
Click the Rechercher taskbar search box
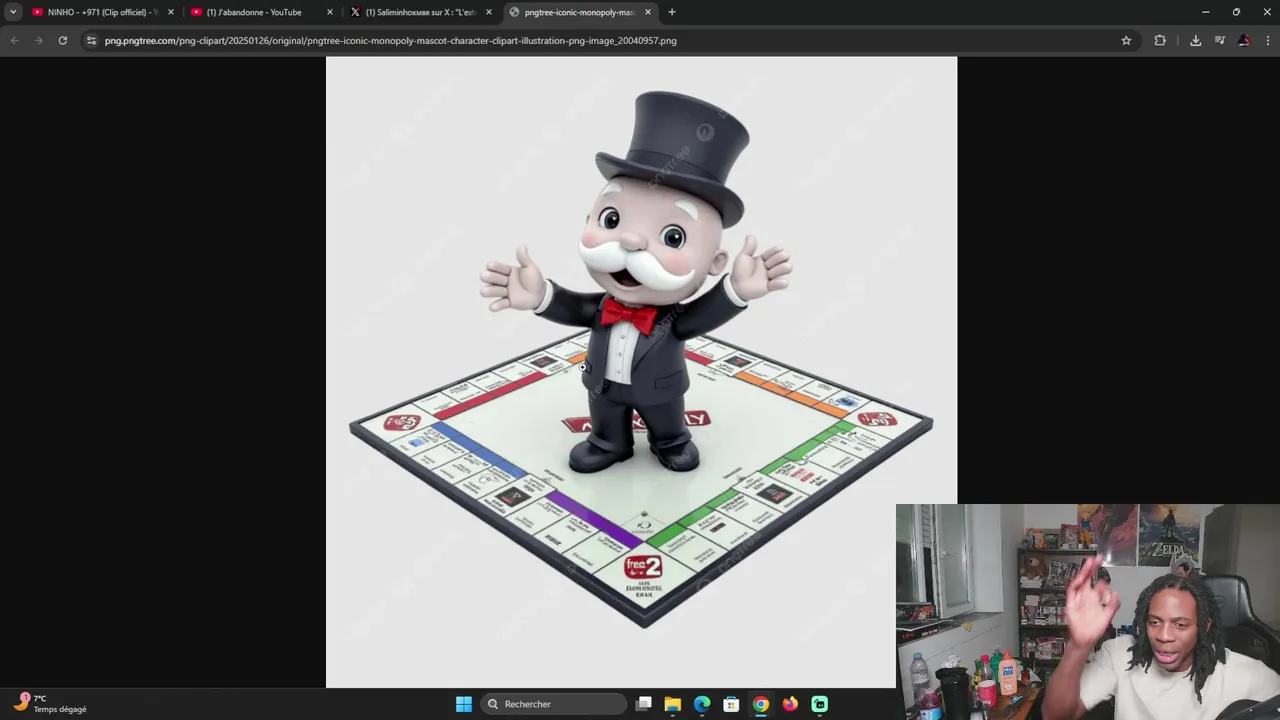pyautogui.click(x=553, y=704)
